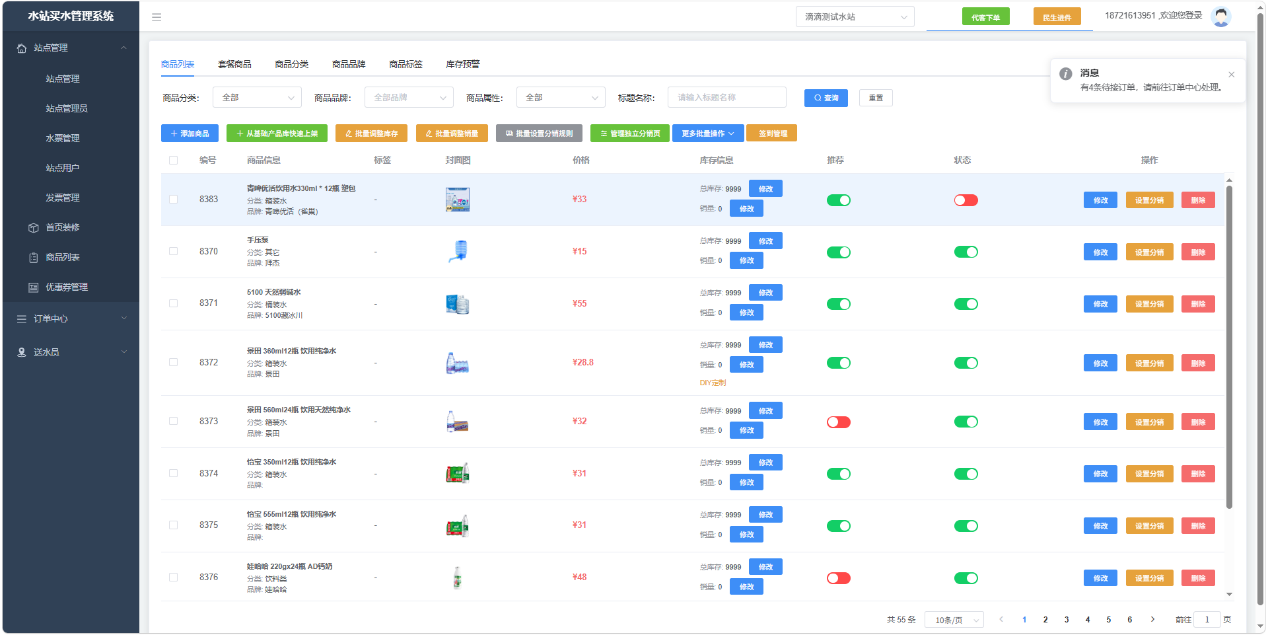The height and width of the screenshot is (635, 1268).
Task: Click 从基础产品库快速上架 green button
Action: pos(277,133)
